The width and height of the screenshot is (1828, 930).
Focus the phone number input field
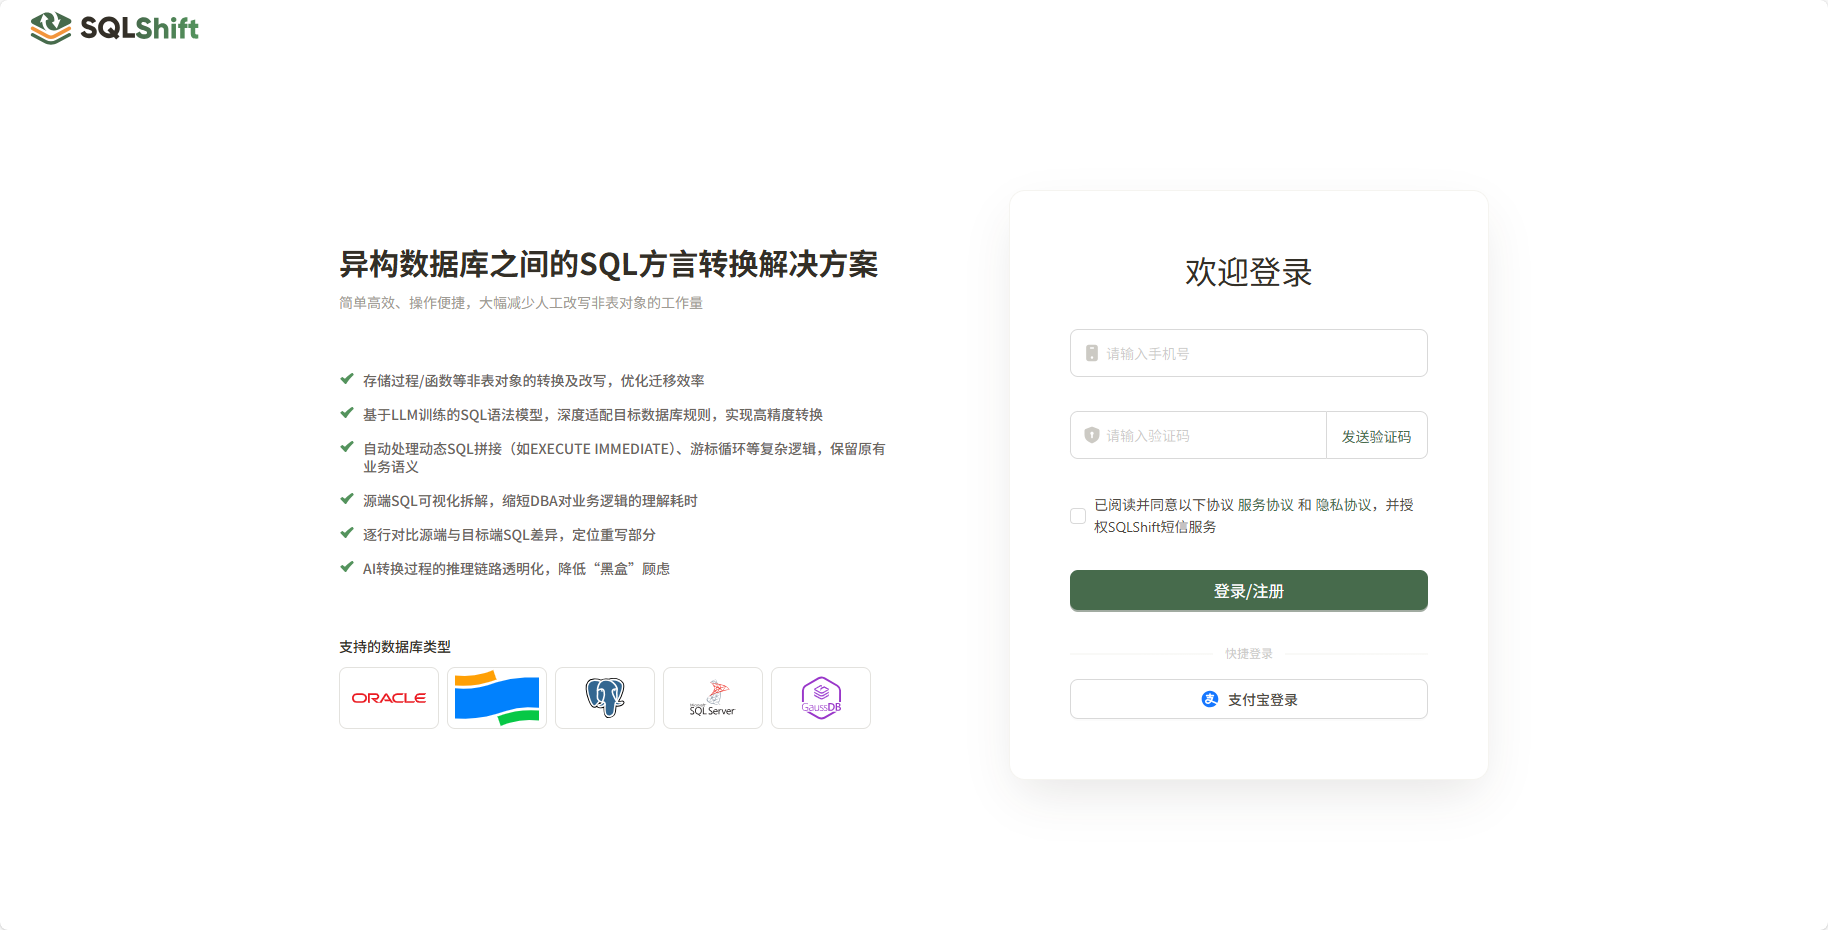point(1248,353)
